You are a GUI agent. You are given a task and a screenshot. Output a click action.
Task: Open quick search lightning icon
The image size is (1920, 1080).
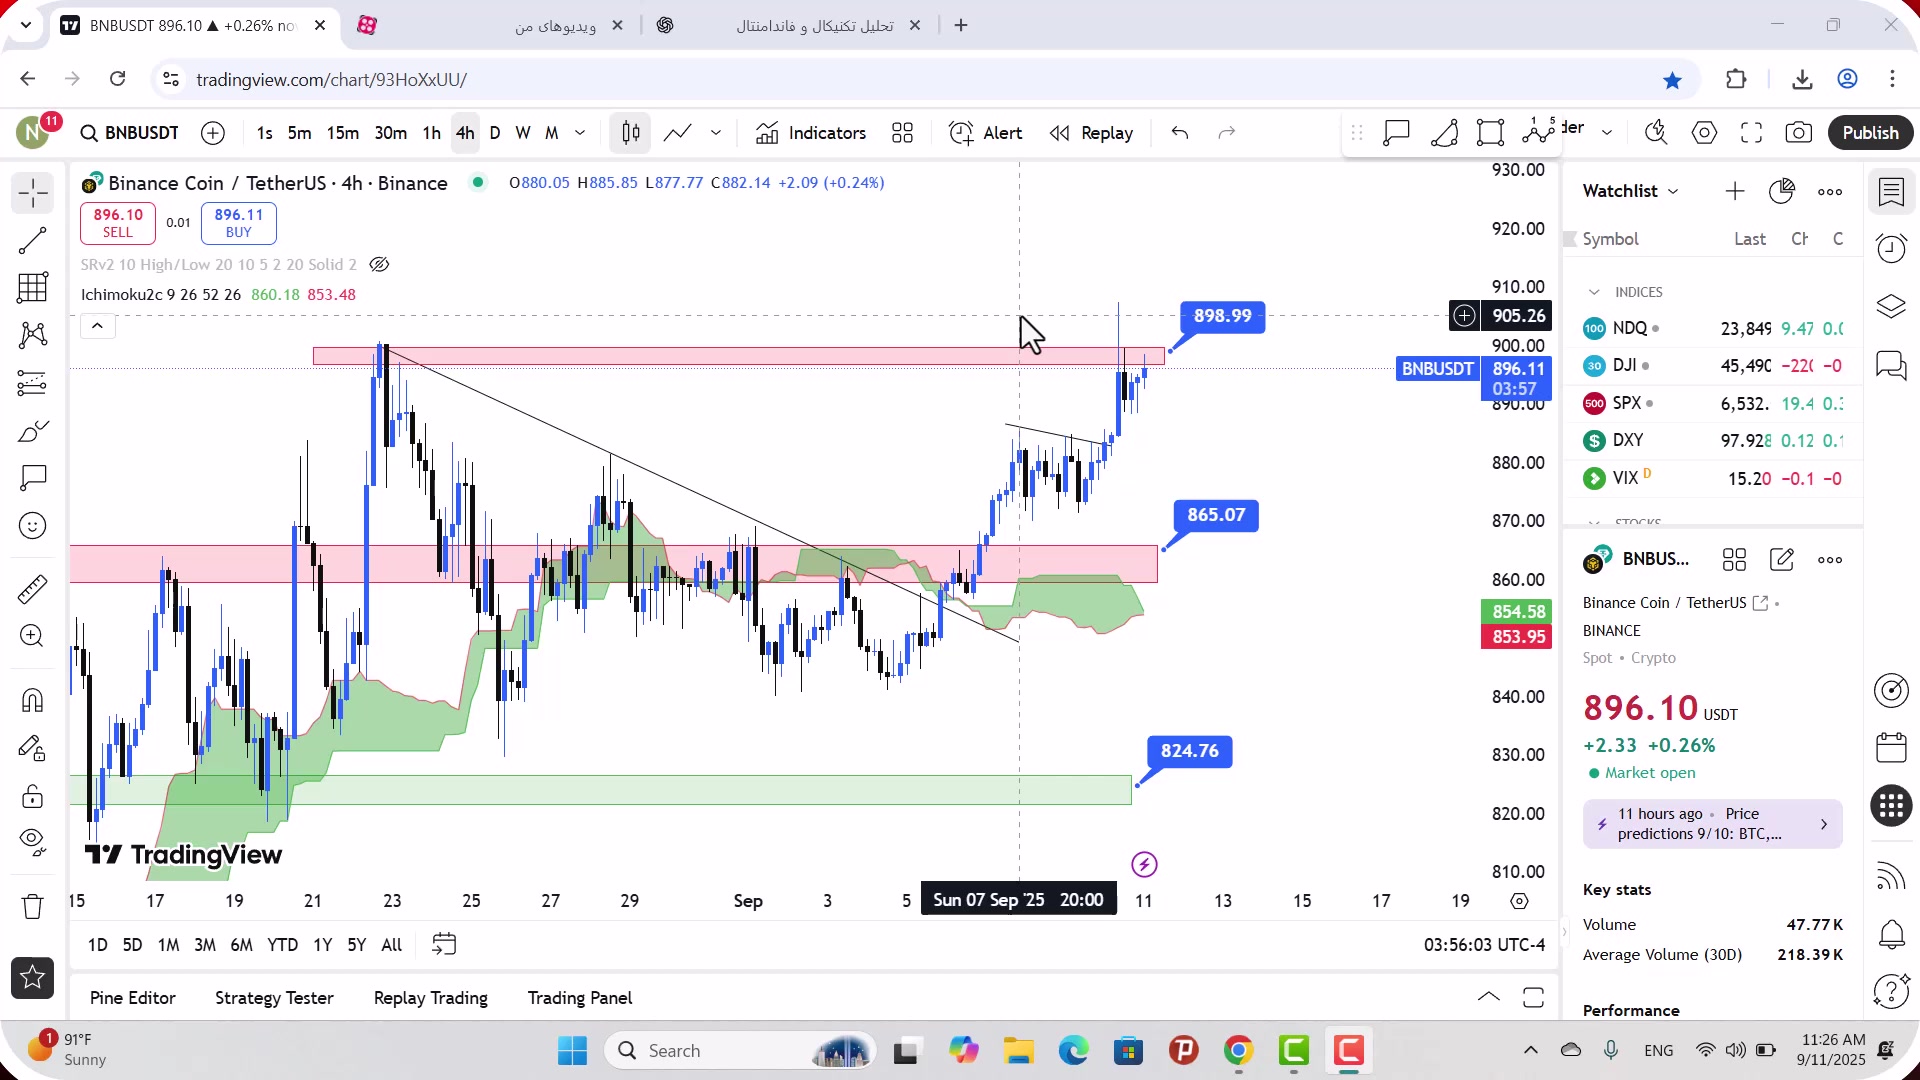[x=1656, y=133]
